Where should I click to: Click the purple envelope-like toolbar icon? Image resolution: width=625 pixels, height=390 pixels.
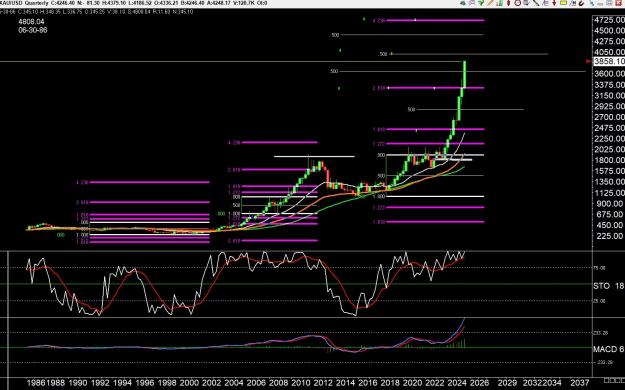point(472,3)
